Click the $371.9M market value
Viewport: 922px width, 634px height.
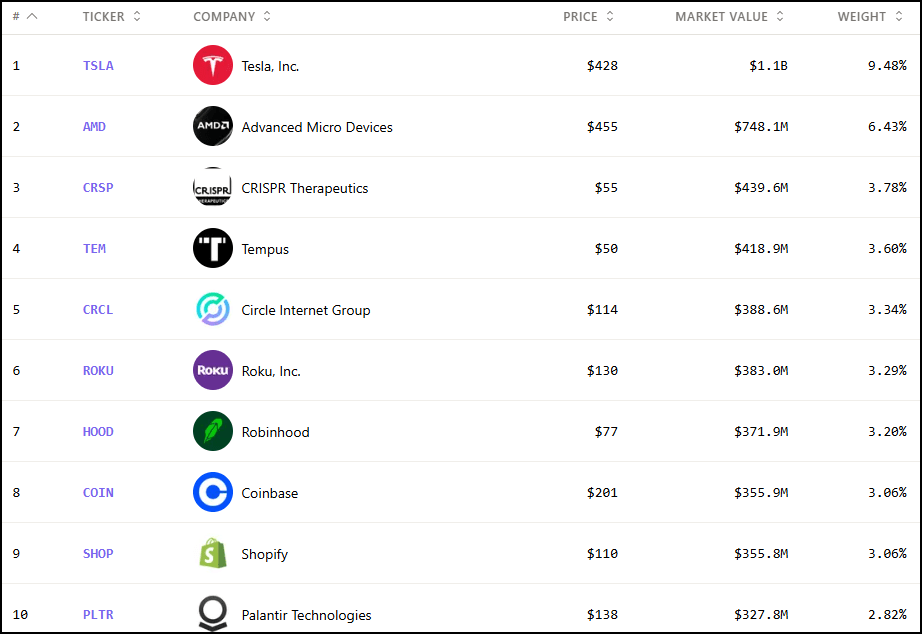[761, 432]
